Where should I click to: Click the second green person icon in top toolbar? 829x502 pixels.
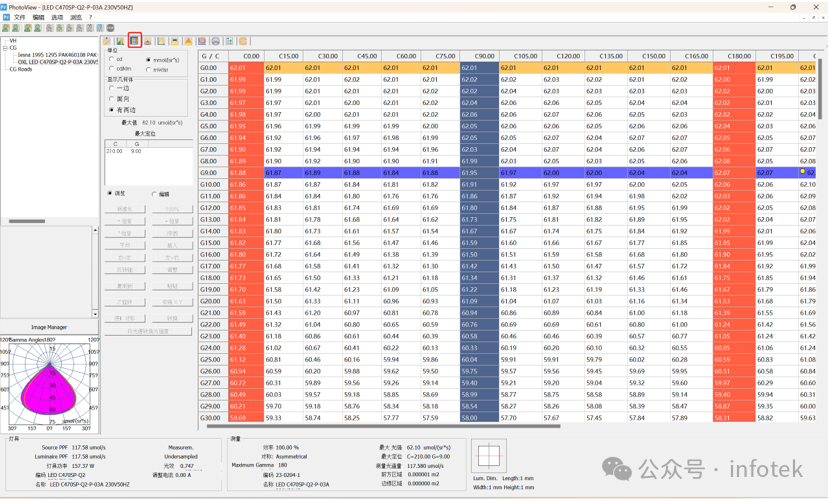coord(16,28)
